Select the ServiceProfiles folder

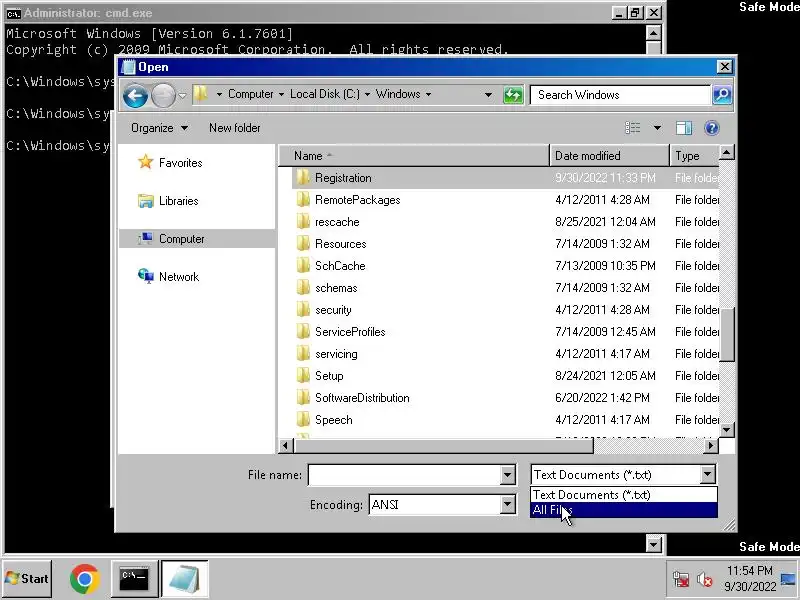point(505,331)
